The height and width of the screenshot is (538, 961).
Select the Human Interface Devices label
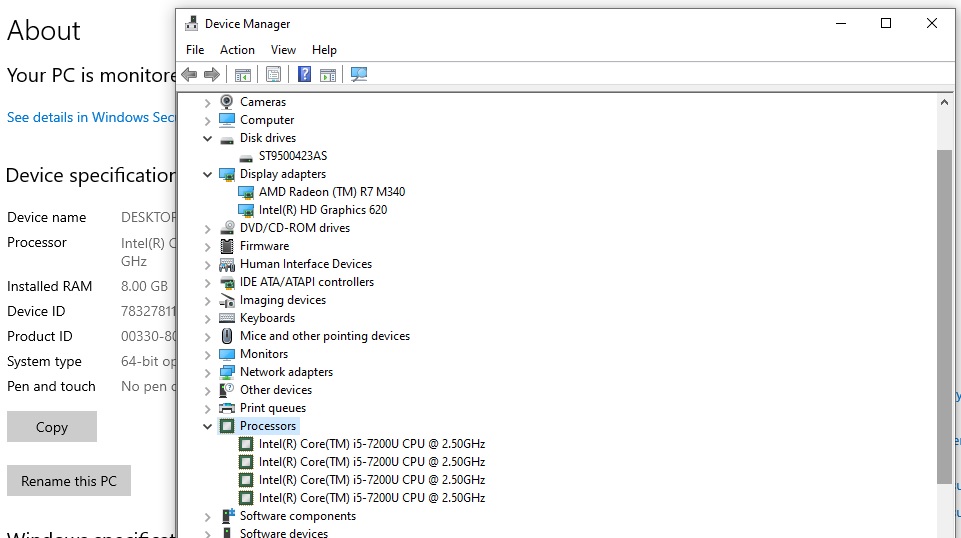click(x=306, y=263)
